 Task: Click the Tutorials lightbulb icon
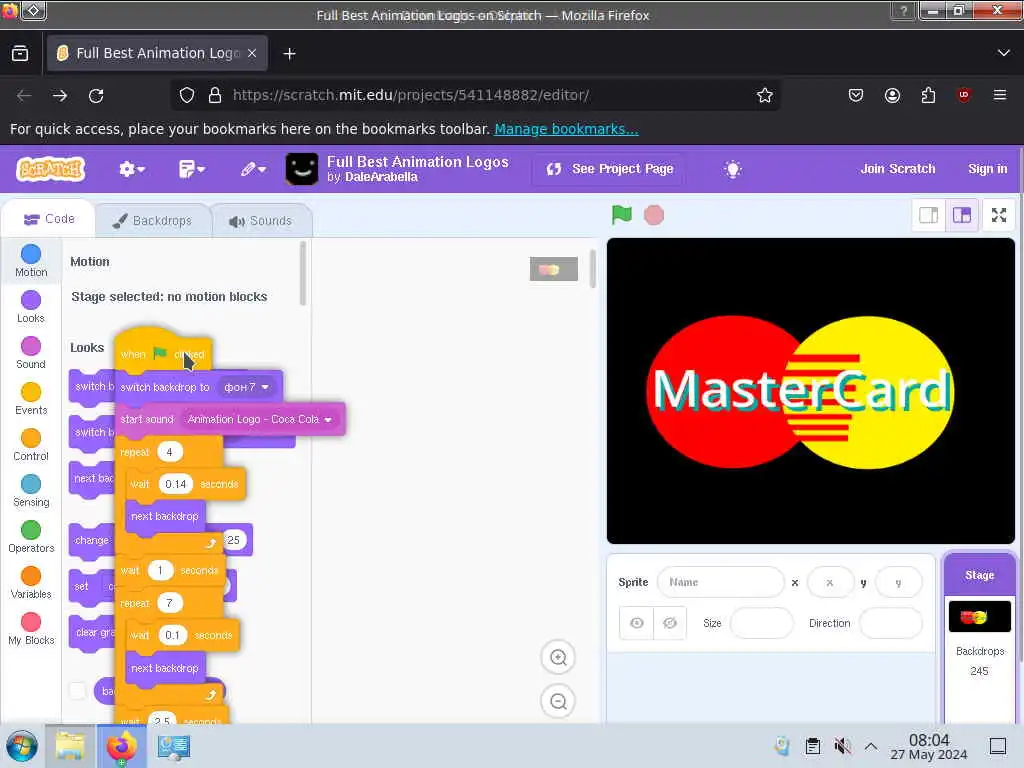pos(733,169)
